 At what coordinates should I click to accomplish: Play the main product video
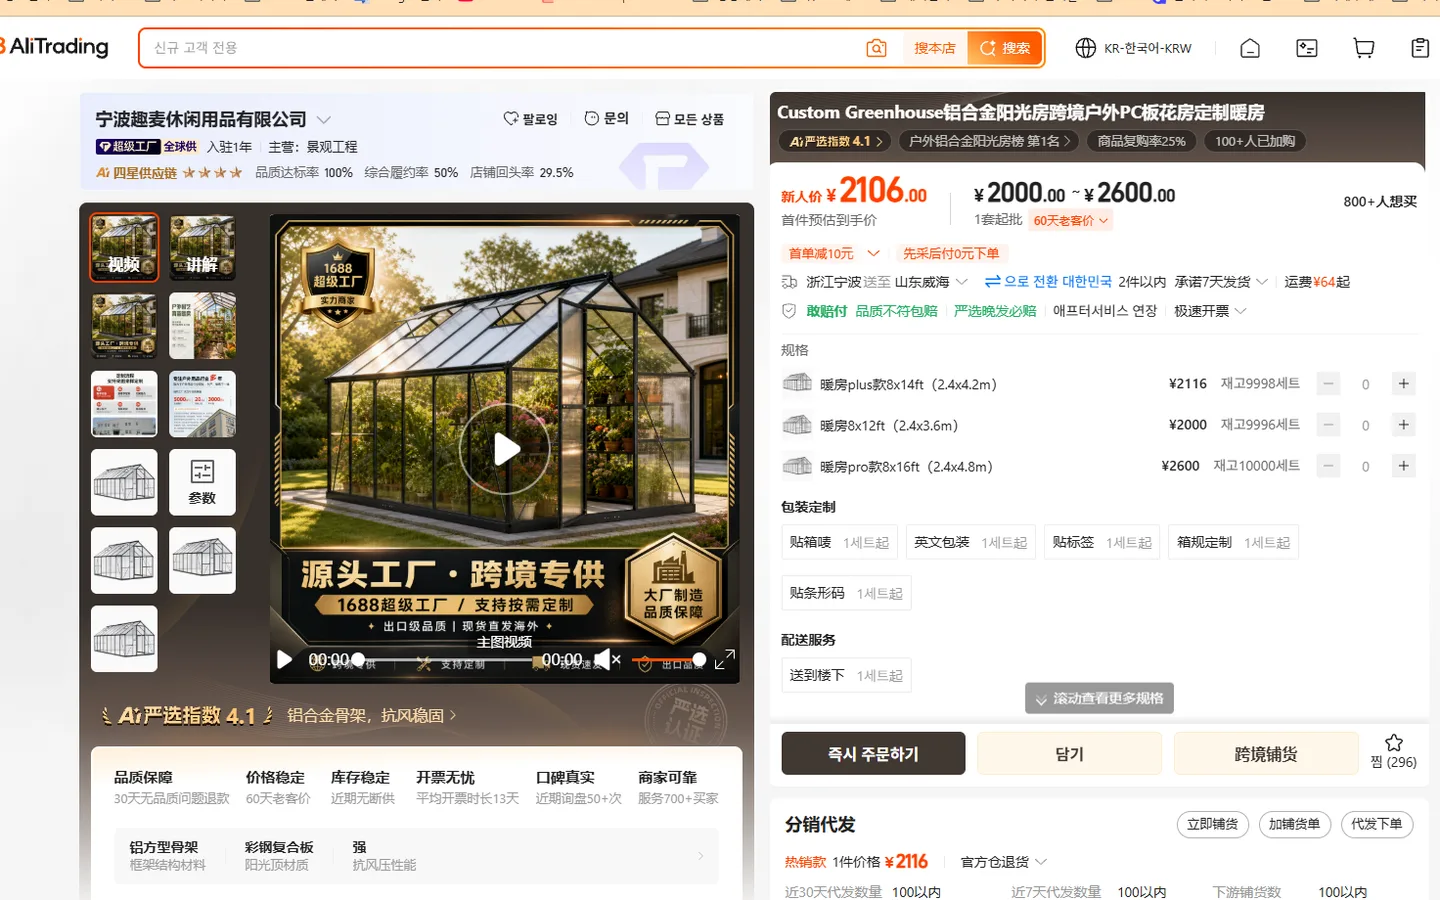click(505, 450)
